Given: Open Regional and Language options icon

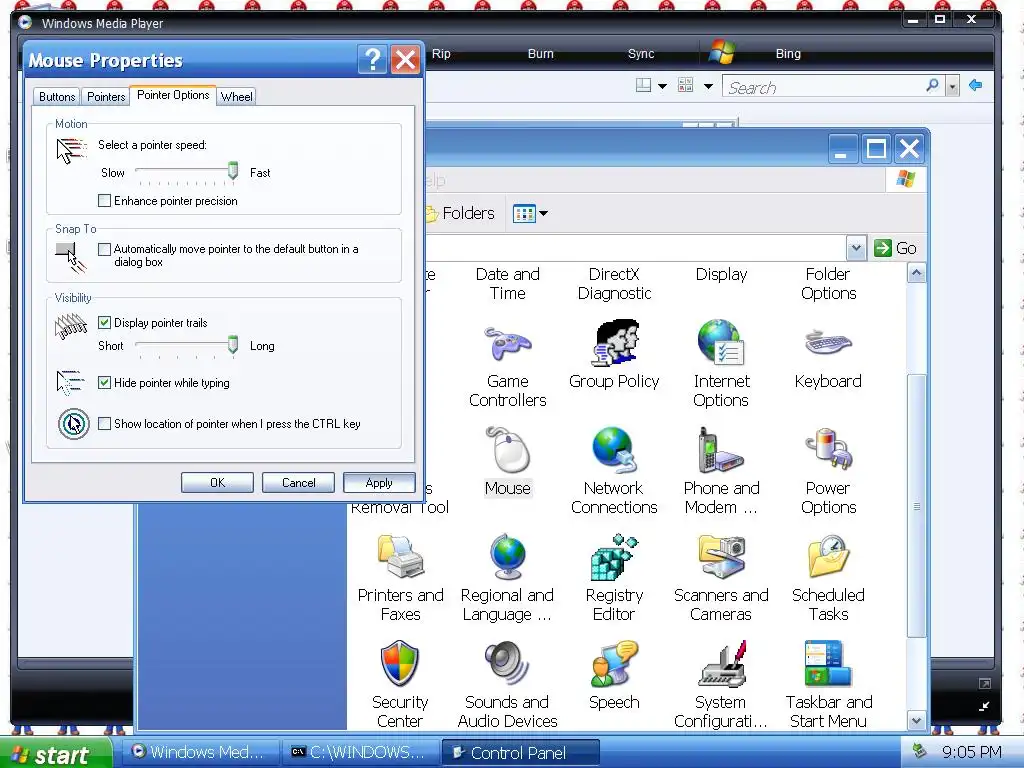Looking at the screenshot, I should pos(507,557).
